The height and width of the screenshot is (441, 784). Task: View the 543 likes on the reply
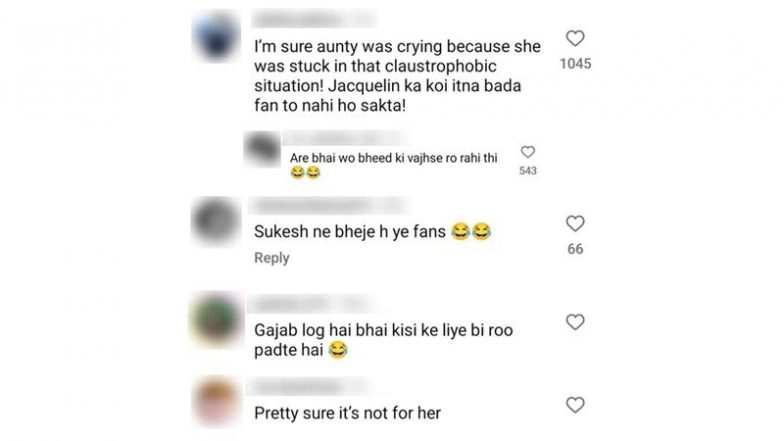tap(528, 170)
